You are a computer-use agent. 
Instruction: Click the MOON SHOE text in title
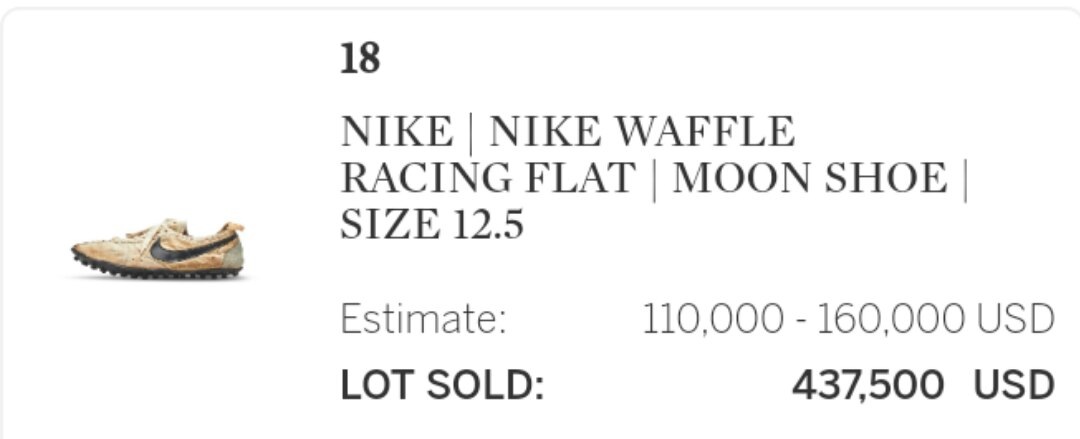click(810, 178)
